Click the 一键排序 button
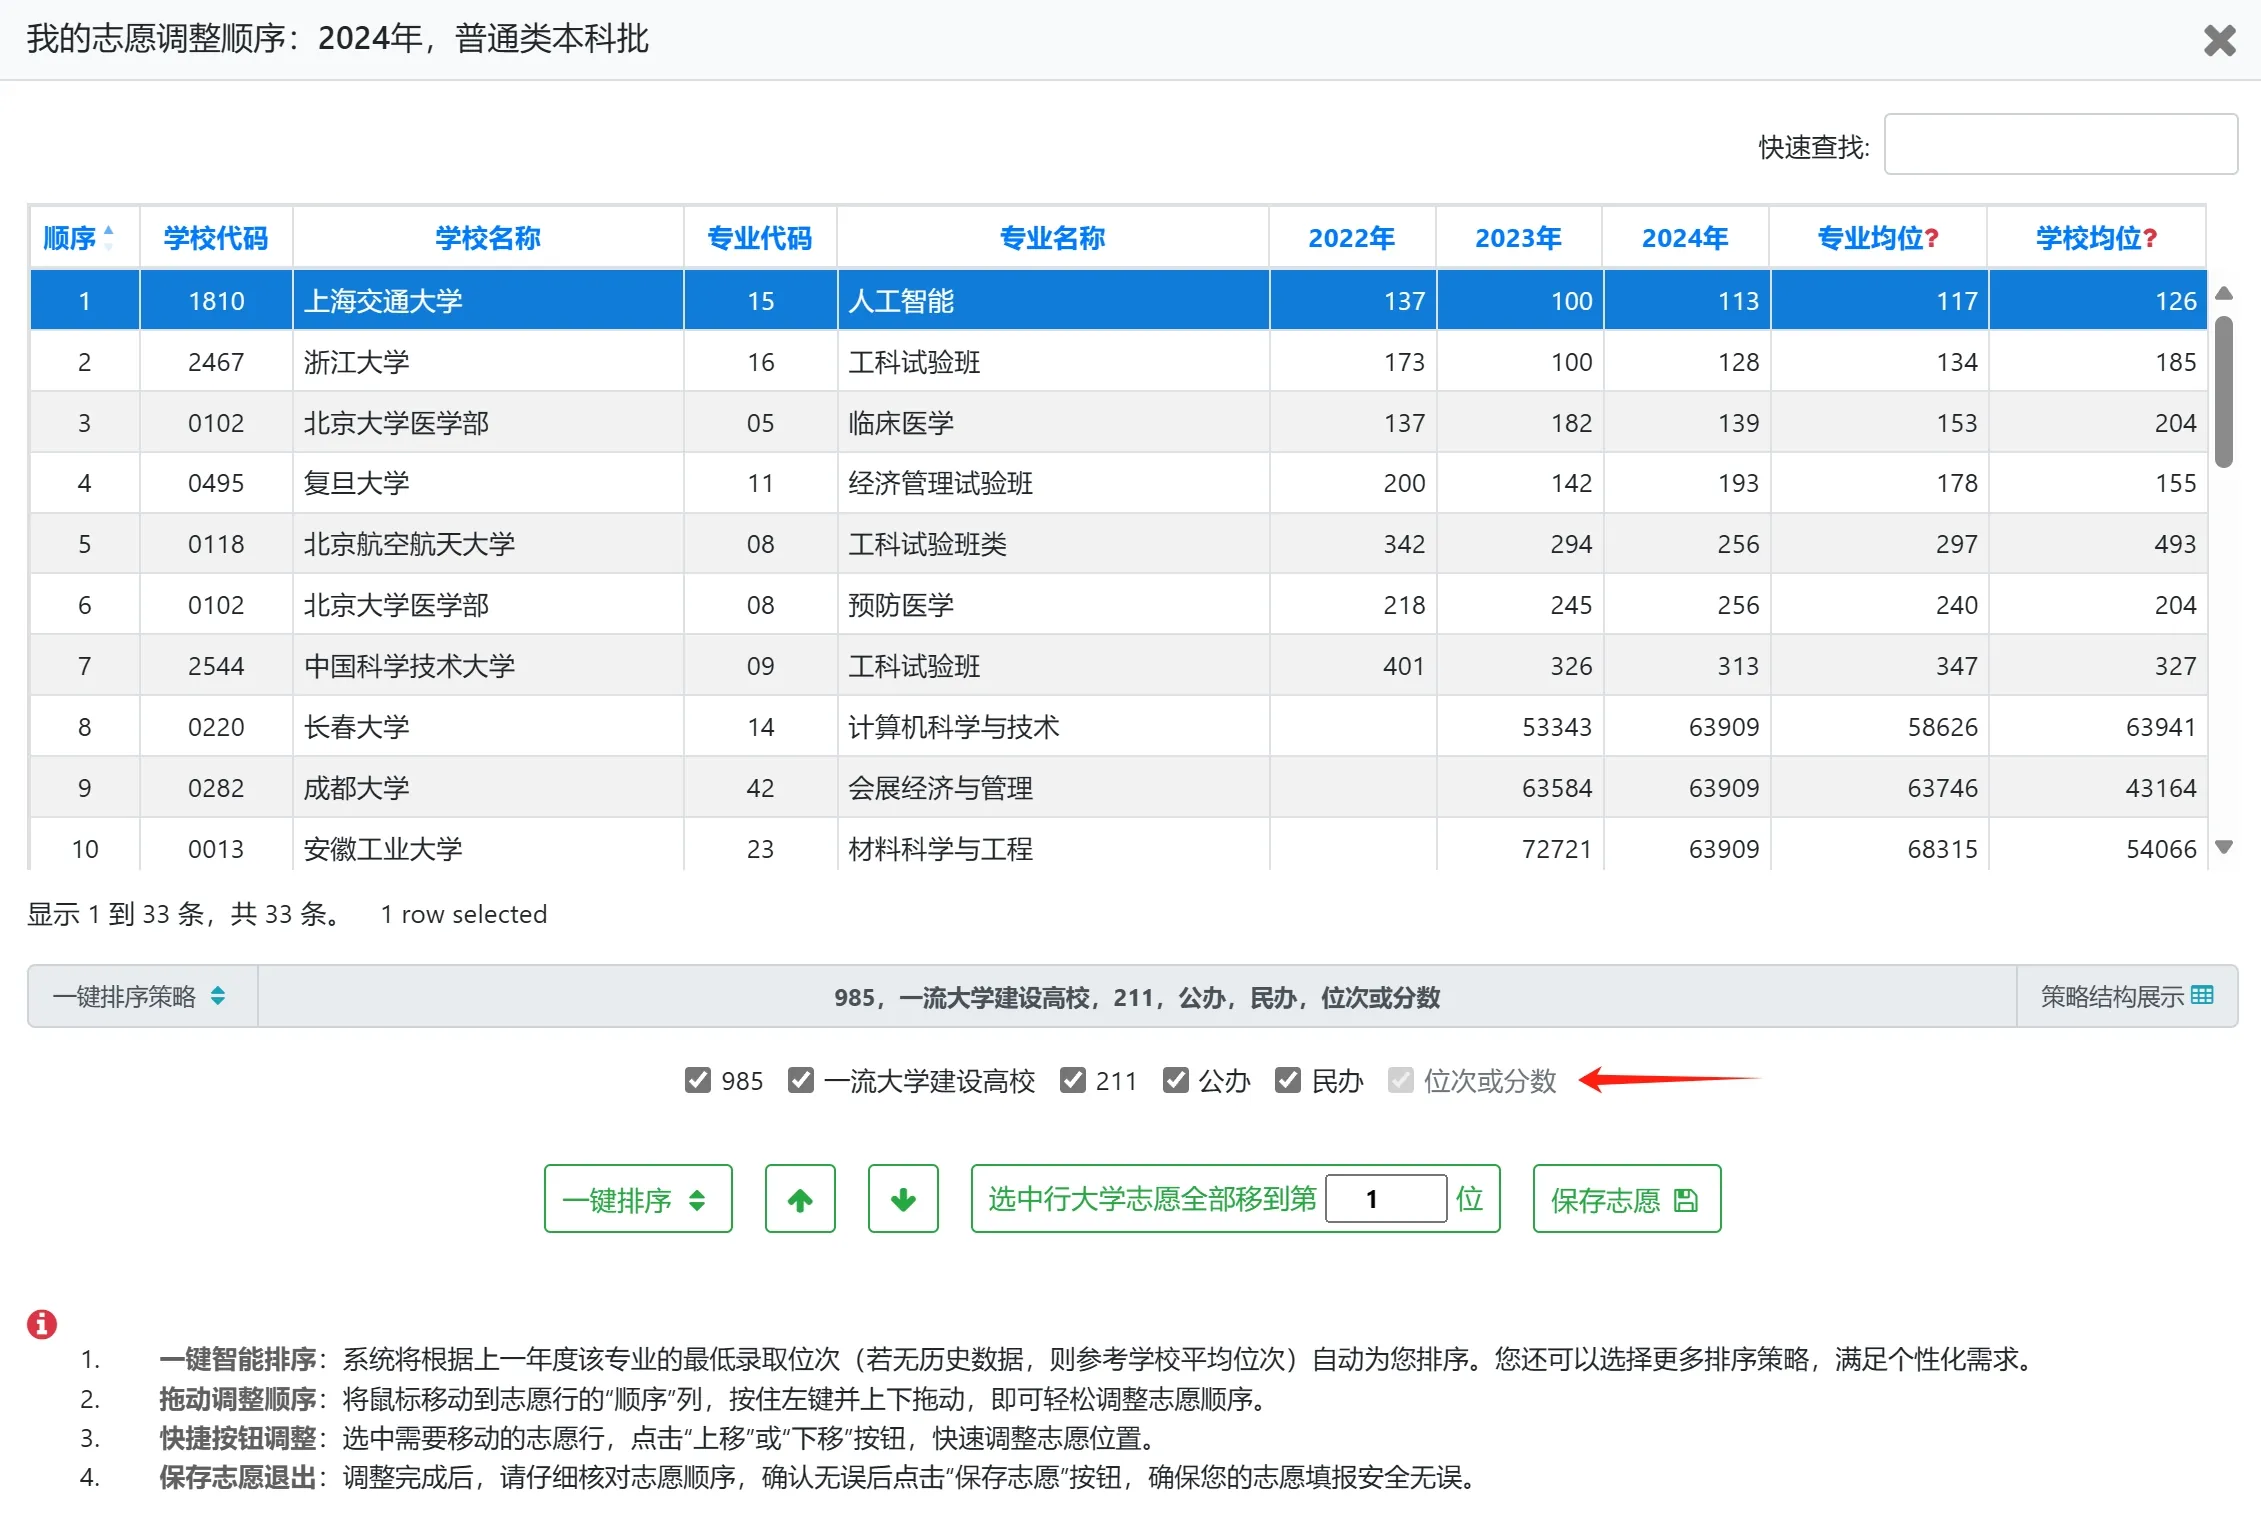2261x1521 pixels. point(638,1199)
